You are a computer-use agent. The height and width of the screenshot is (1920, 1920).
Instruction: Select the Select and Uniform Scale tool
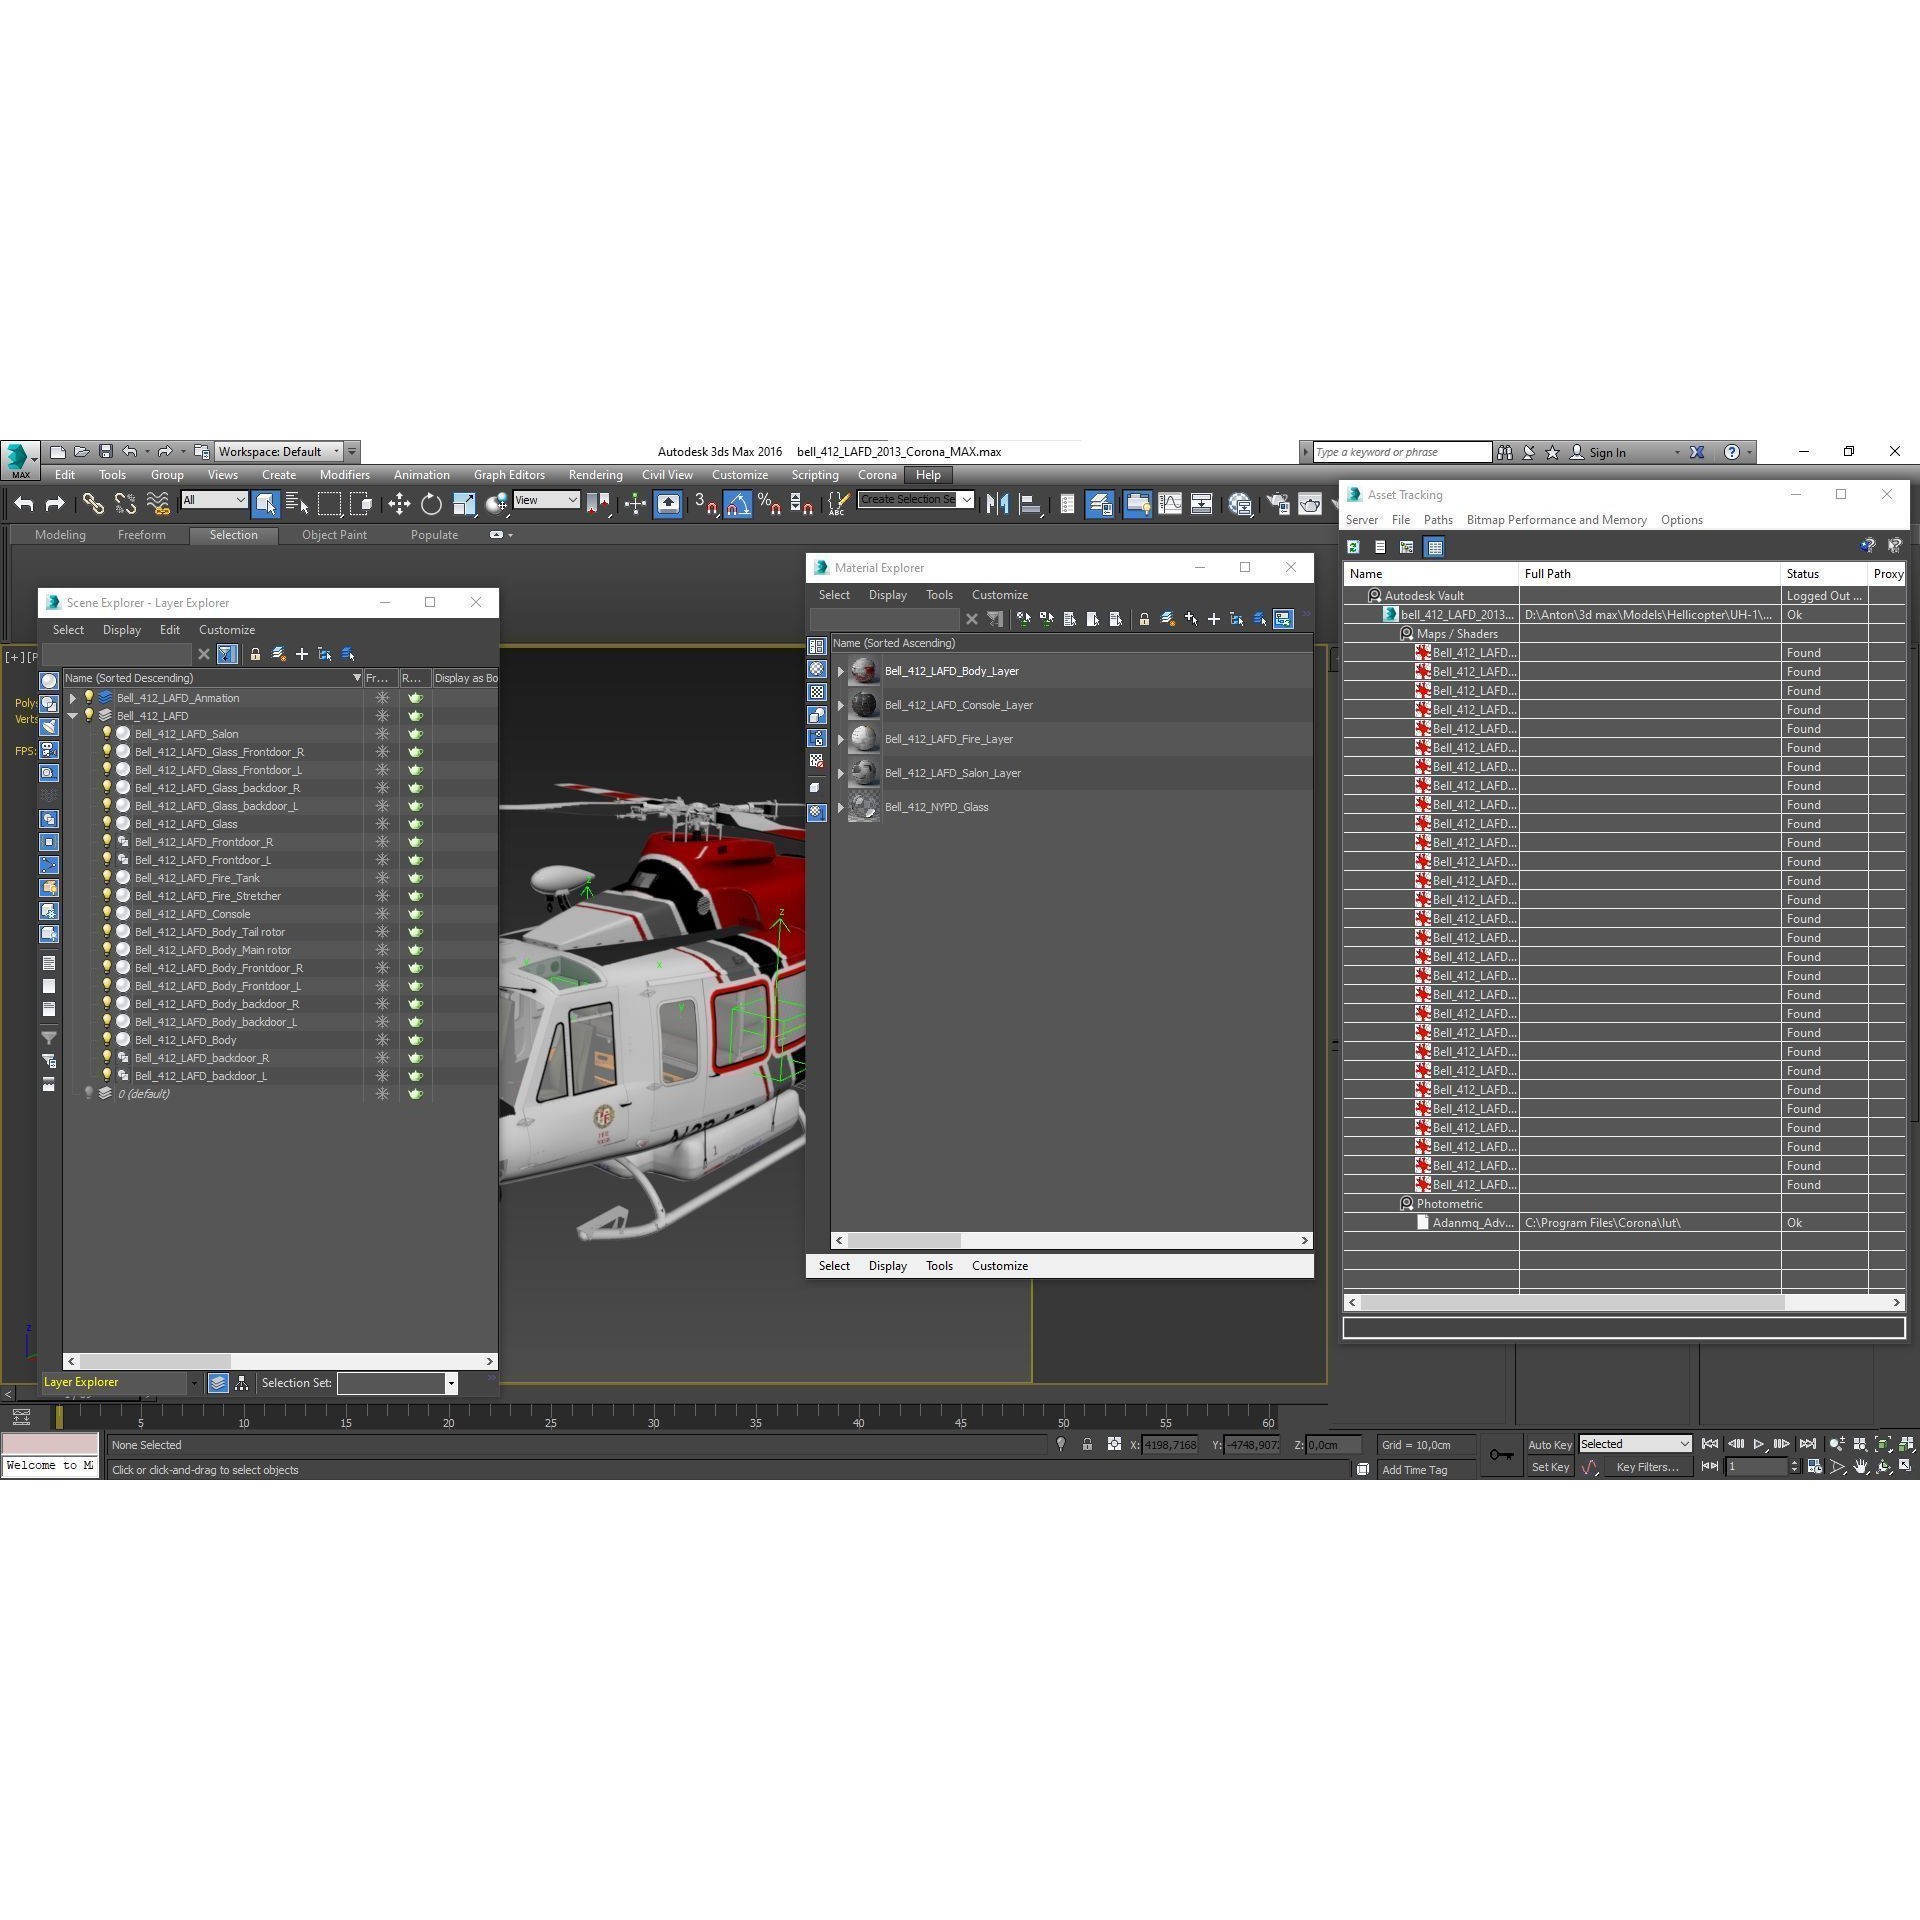point(465,504)
